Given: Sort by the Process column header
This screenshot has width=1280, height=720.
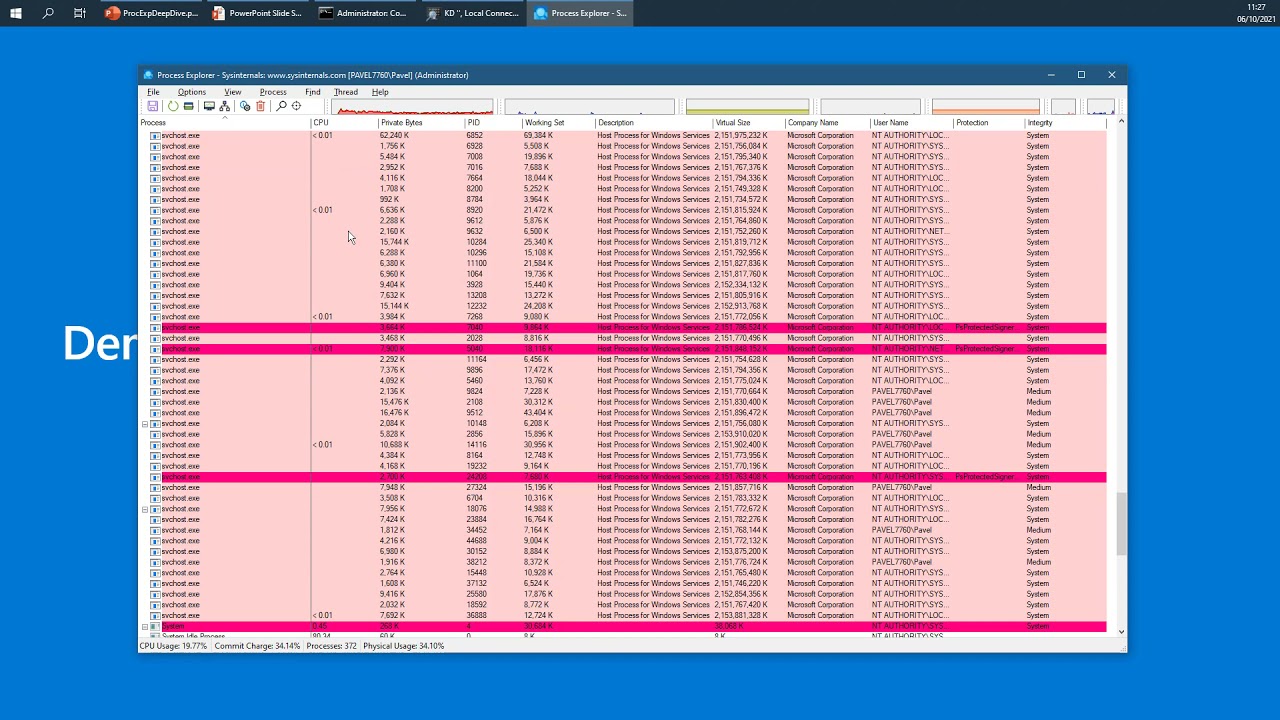Looking at the screenshot, I should pyautogui.click(x=224, y=123).
